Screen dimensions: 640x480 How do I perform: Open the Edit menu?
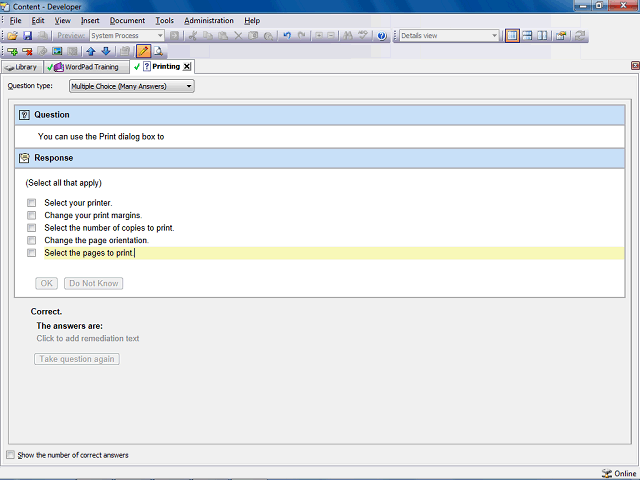(x=38, y=20)
